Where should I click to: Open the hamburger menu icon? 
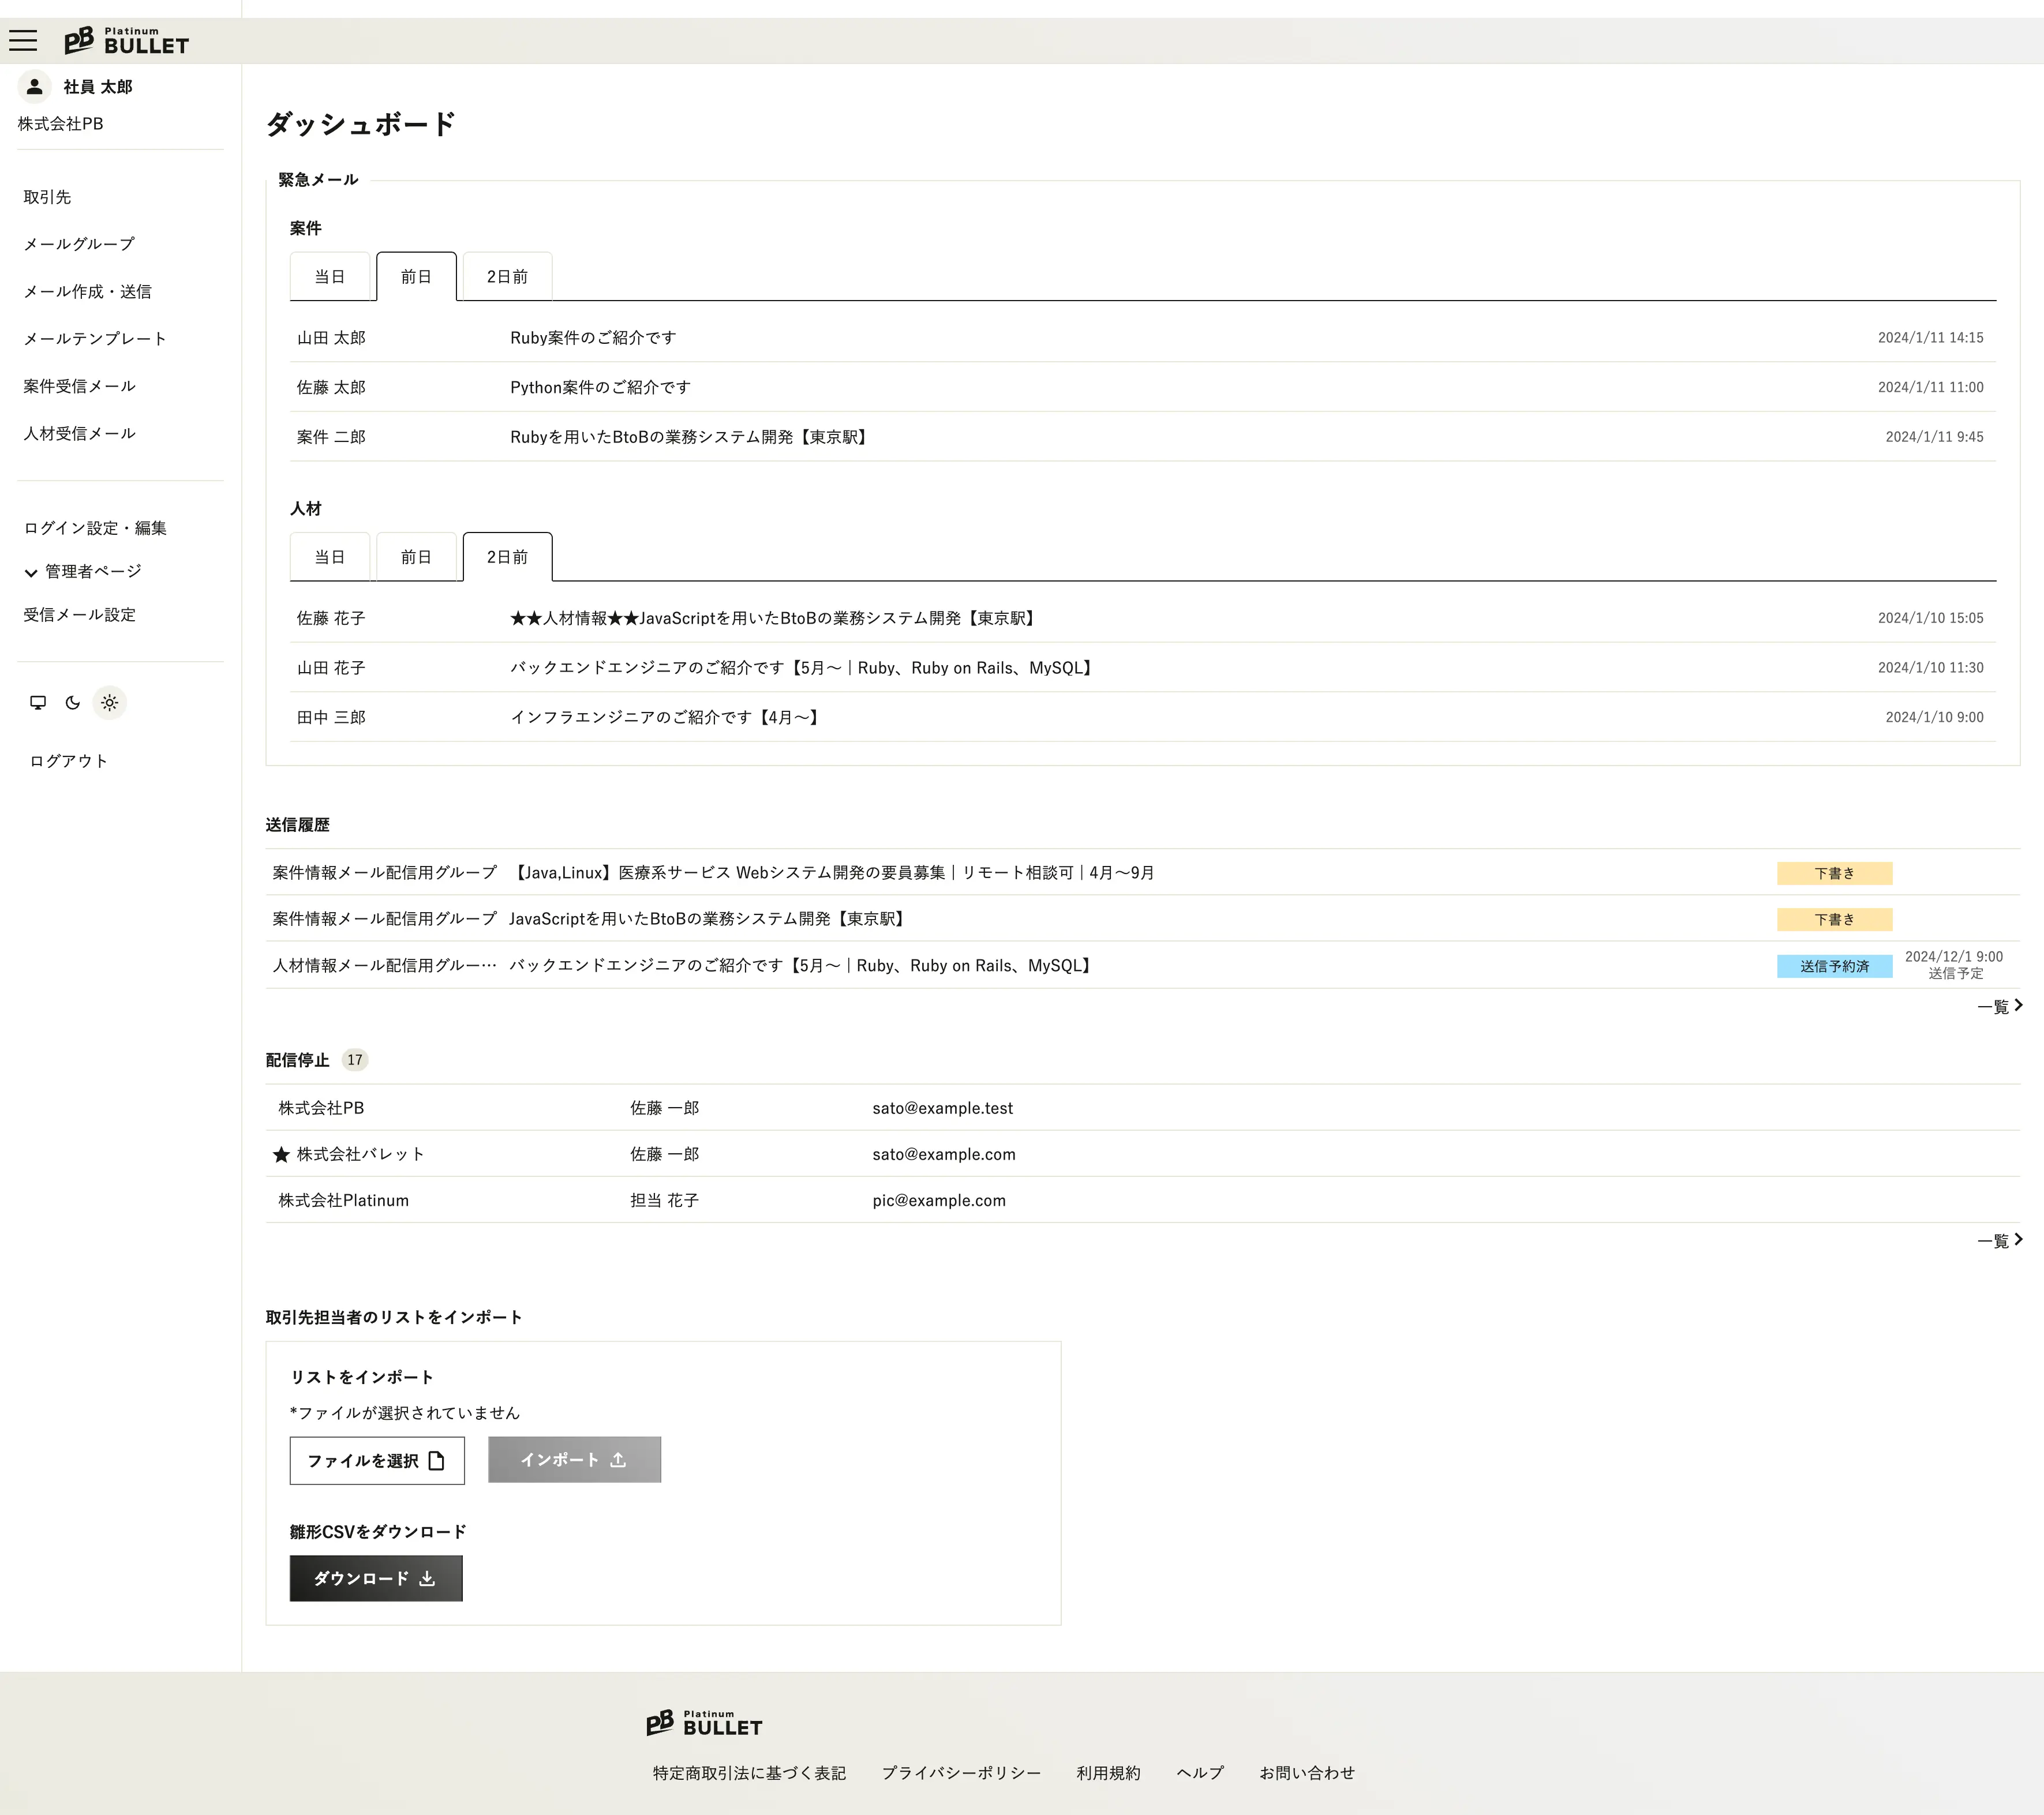(23, 41)
